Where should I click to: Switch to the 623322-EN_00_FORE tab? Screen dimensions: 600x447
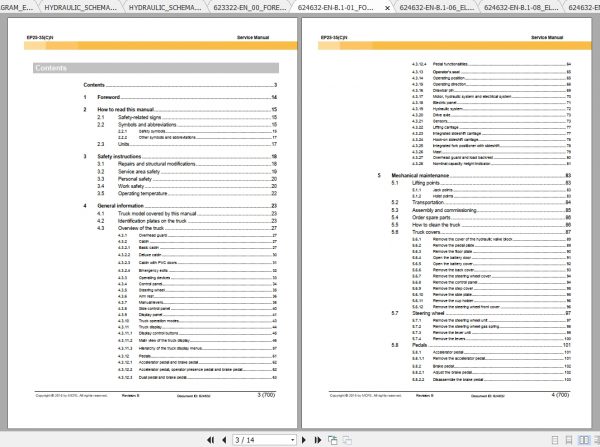coord(249,7)
